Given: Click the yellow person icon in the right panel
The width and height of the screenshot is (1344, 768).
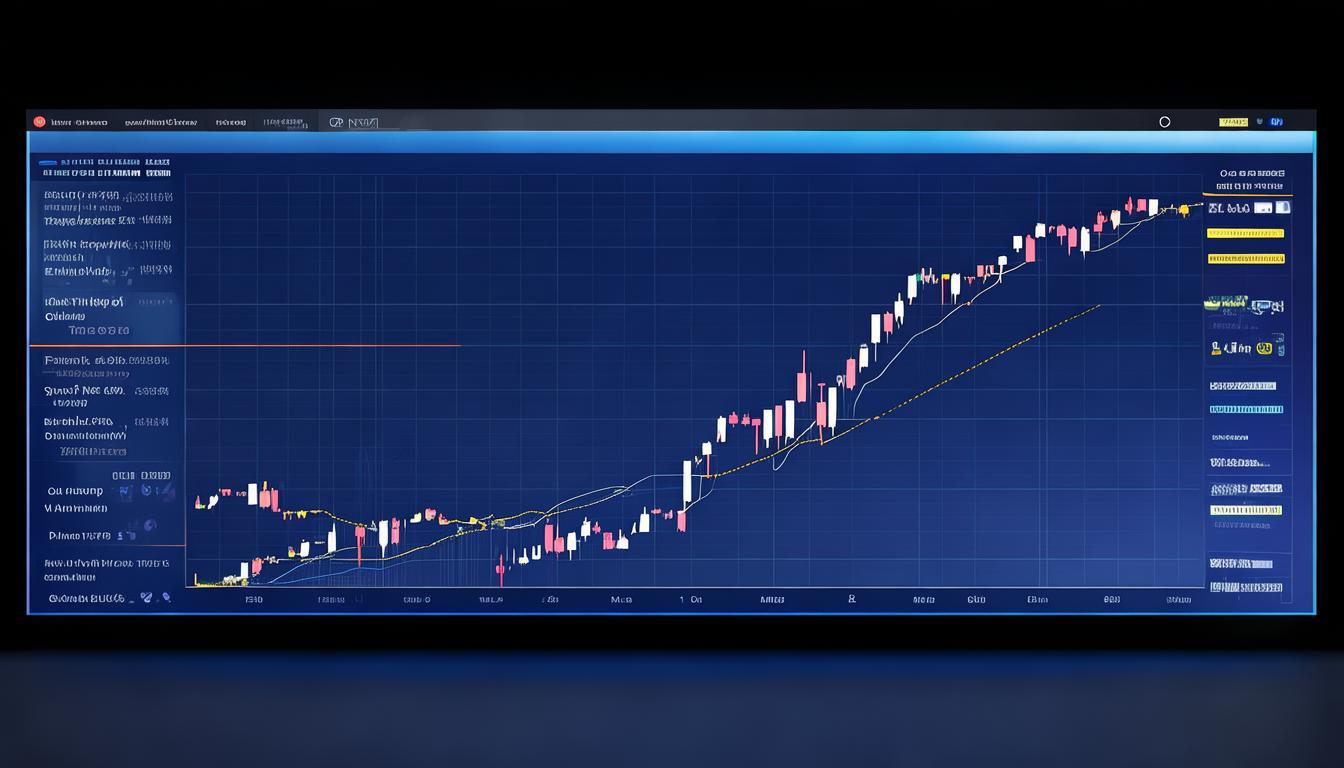Looking at the screenshot, I should click(x=1217, y=349).
